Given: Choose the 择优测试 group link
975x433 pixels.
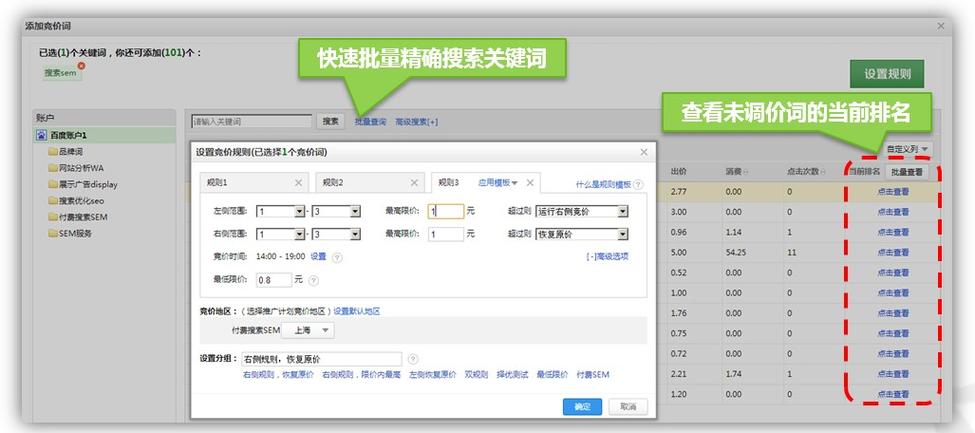Looking at the screenshot, I should (512, 375).
